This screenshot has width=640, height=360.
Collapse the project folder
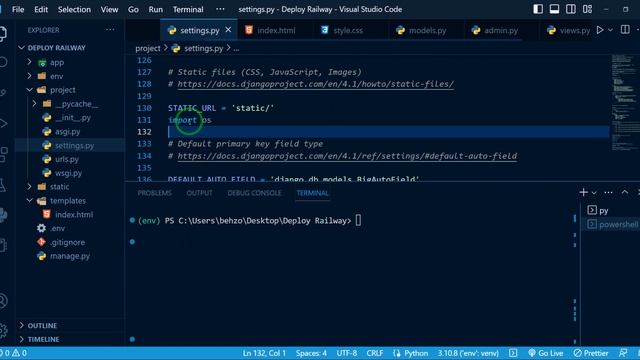[70, 90]
